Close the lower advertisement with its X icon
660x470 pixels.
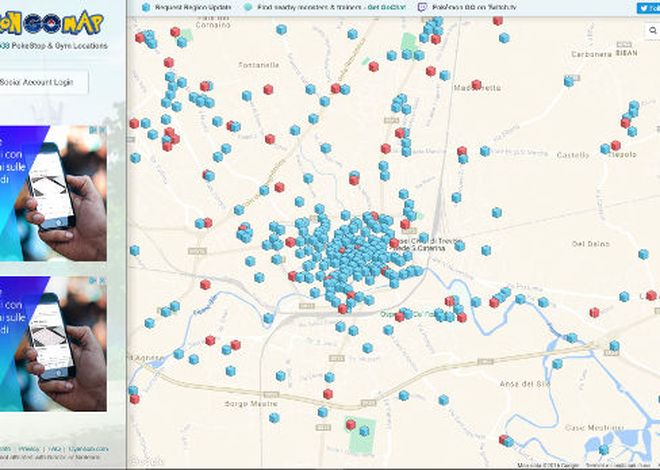(x=102, y=280)
